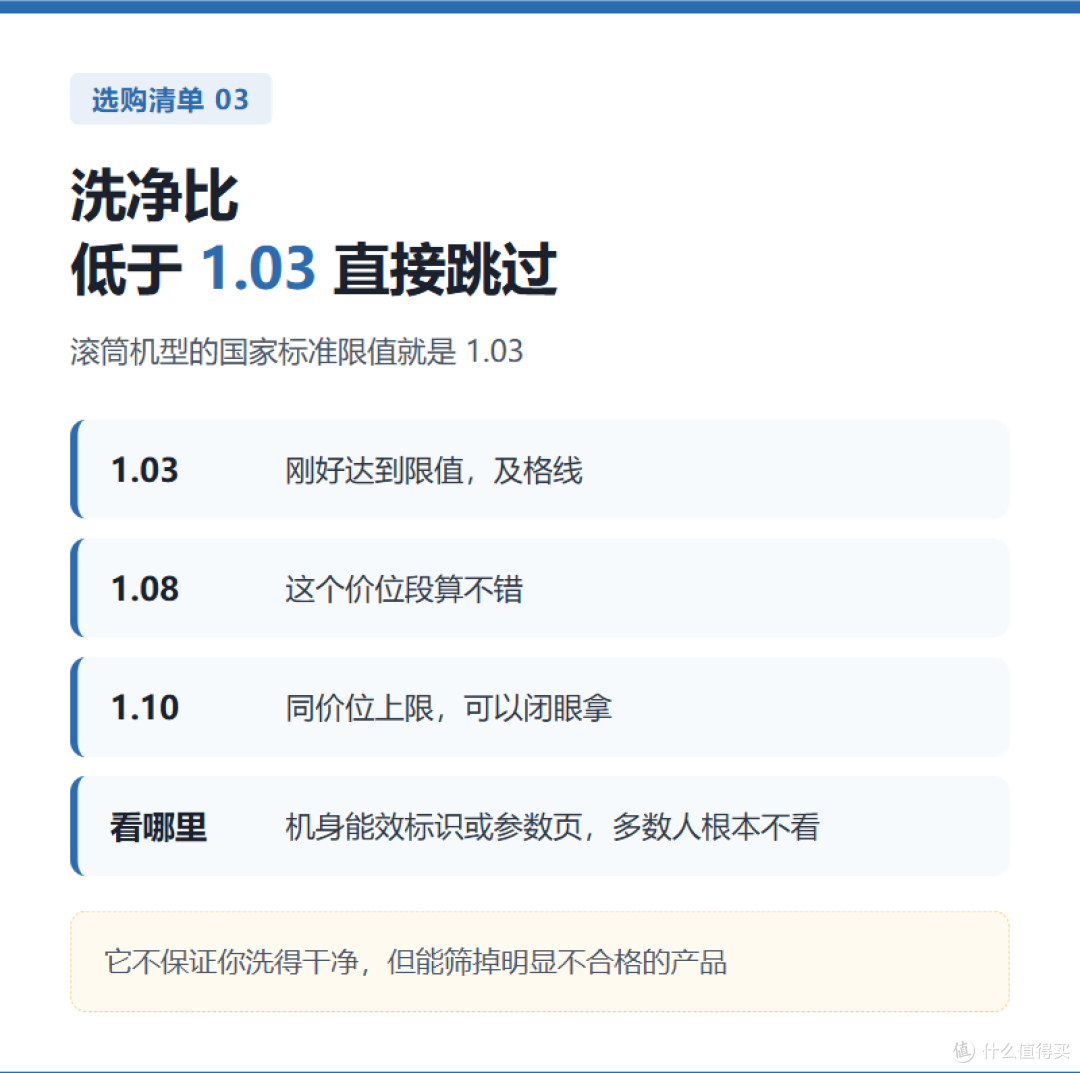Viewport: 1080px width, 1073px height.
Task: Click the 选购清单 03 badge
Action: [171, 99]
